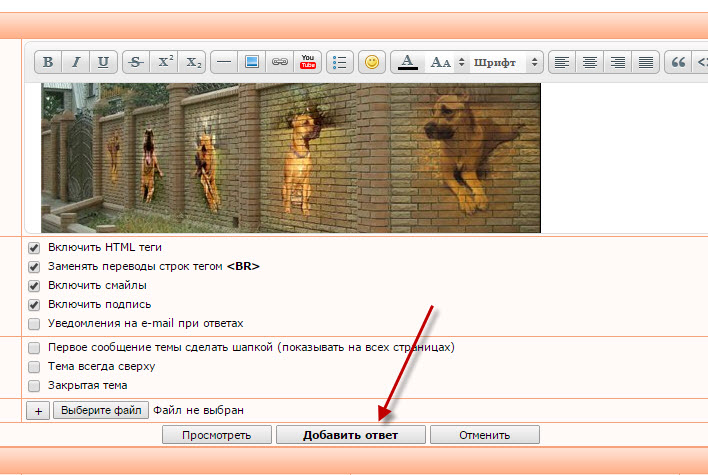Open the text color picker

coord(406,62)
